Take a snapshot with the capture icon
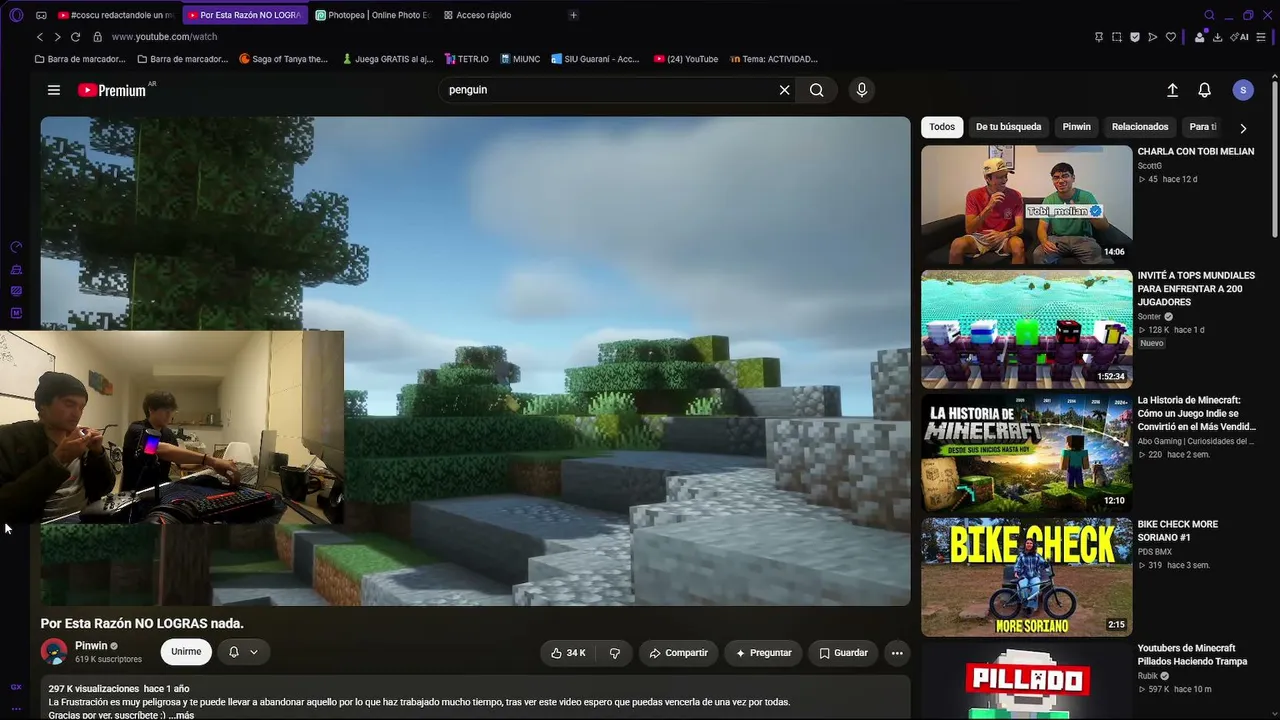 coord(1117,37)
